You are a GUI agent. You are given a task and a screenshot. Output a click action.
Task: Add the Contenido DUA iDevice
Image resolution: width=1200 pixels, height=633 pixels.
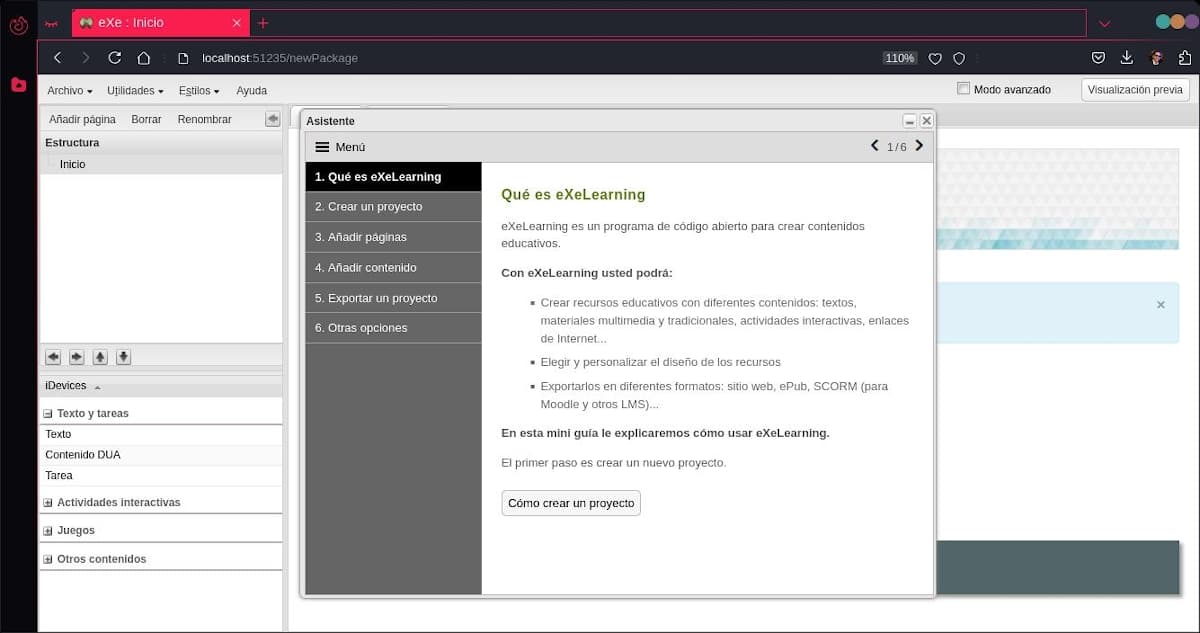(x=161, y=455)
